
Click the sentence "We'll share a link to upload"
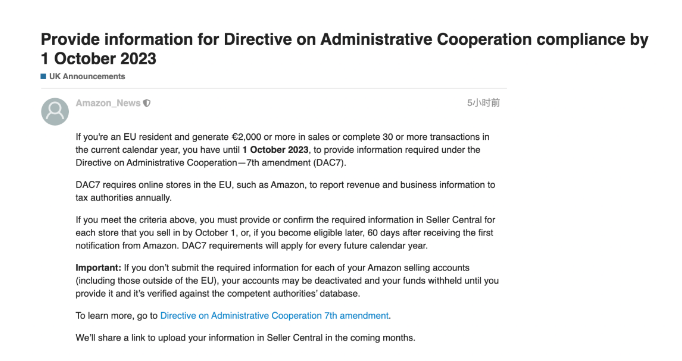tap(246, 338)
